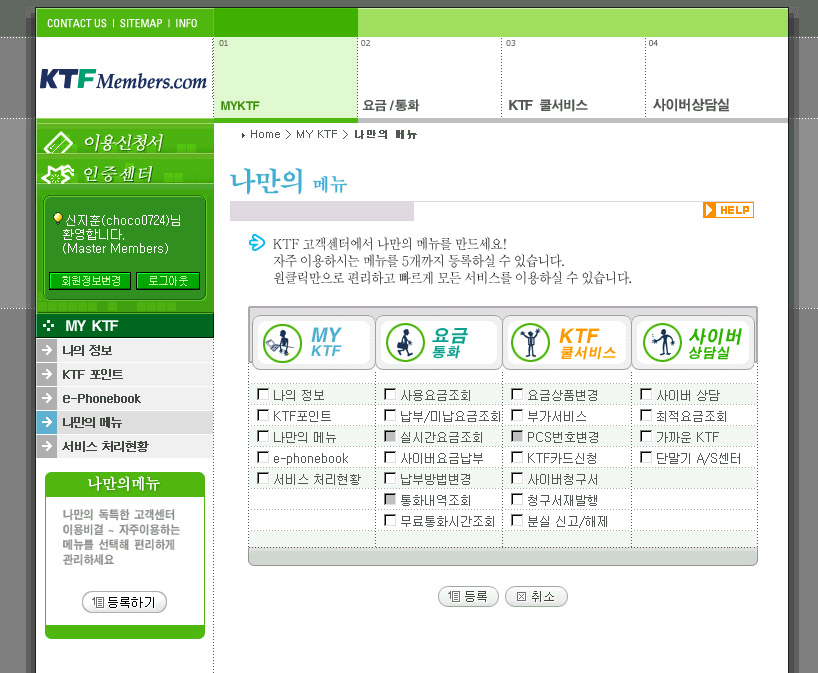Open KTF 포인트 in the sidebar menu
The height and width of the screenshot is (673, 818).
[x=125, y=374]
